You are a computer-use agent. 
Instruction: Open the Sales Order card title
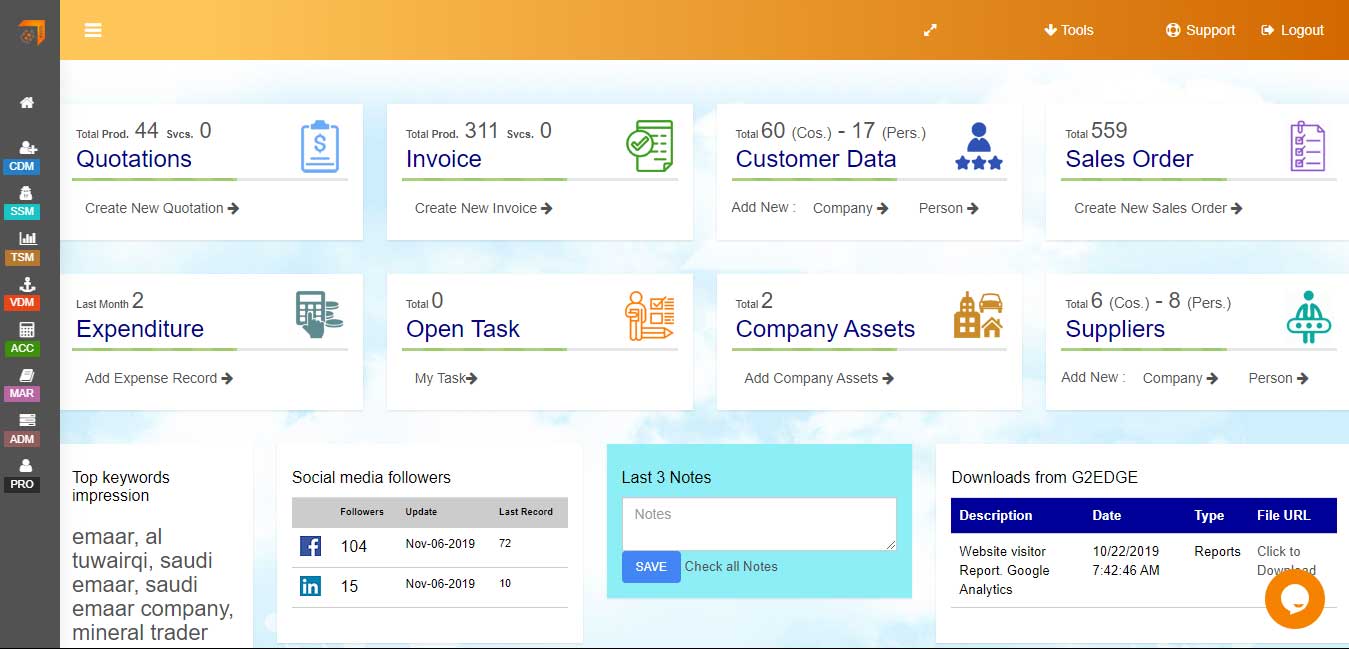(x=1129, y=159)
